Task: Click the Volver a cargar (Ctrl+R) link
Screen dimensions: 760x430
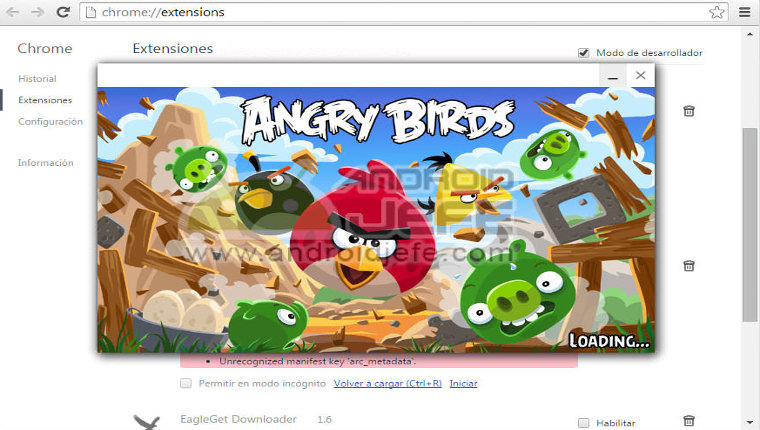Action: point(387,384)
